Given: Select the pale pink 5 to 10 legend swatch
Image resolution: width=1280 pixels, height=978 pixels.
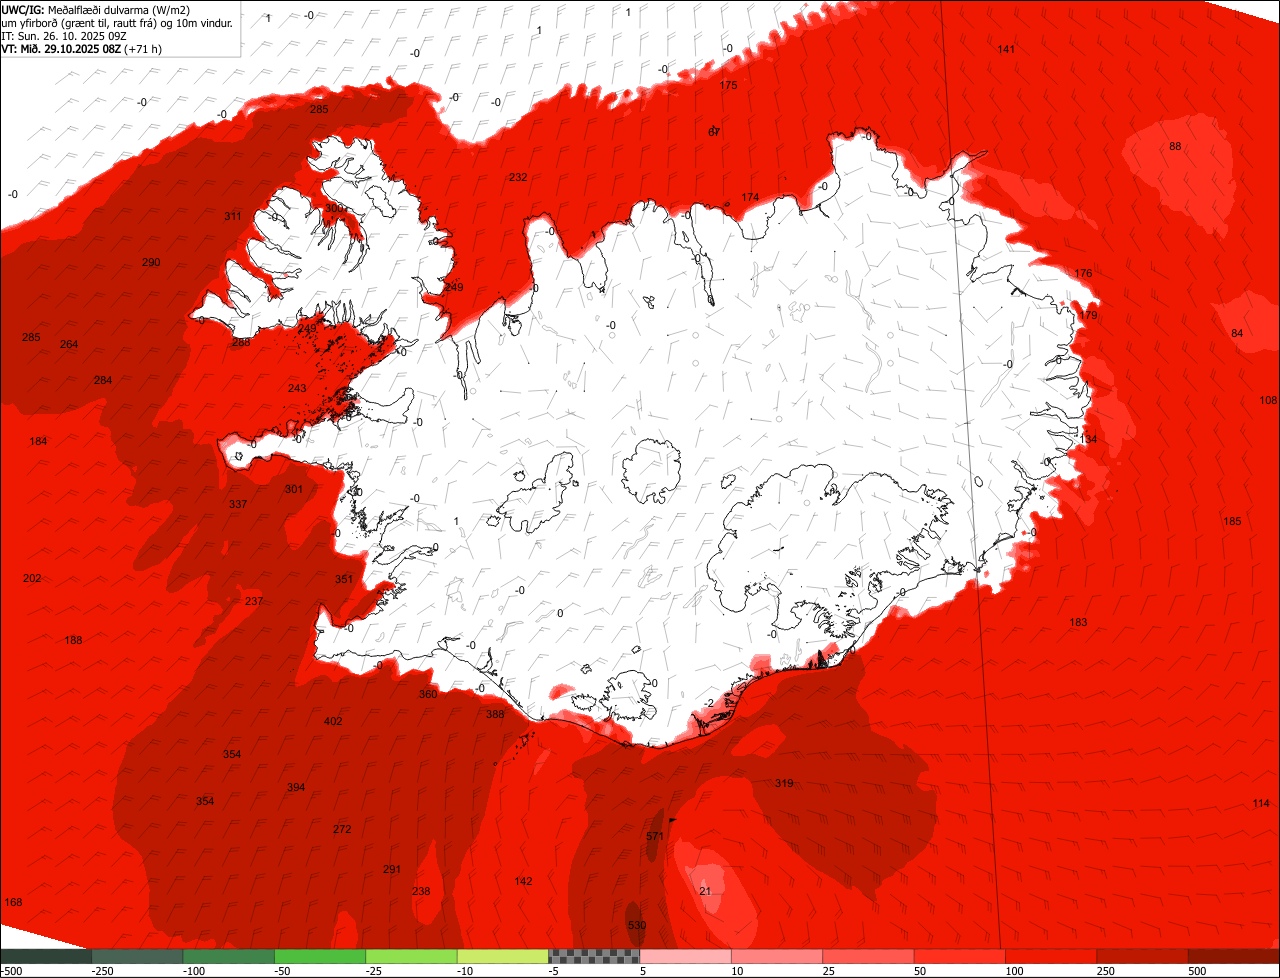Looking at the screenshot, I should [686, 956].
